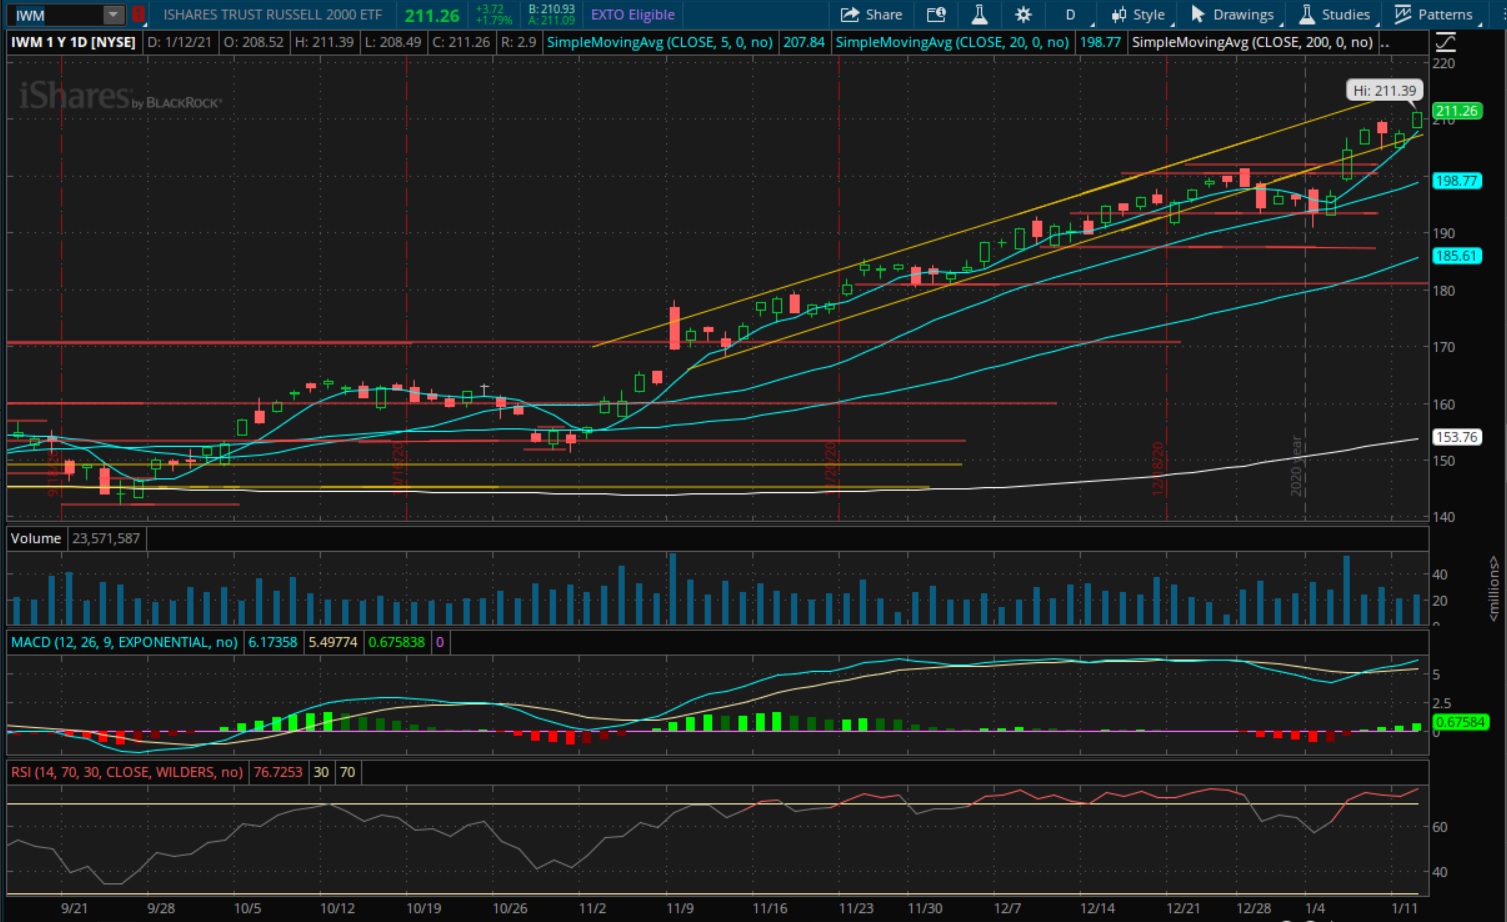Click the 153.76 price axis bubble

click(1456, 437)
